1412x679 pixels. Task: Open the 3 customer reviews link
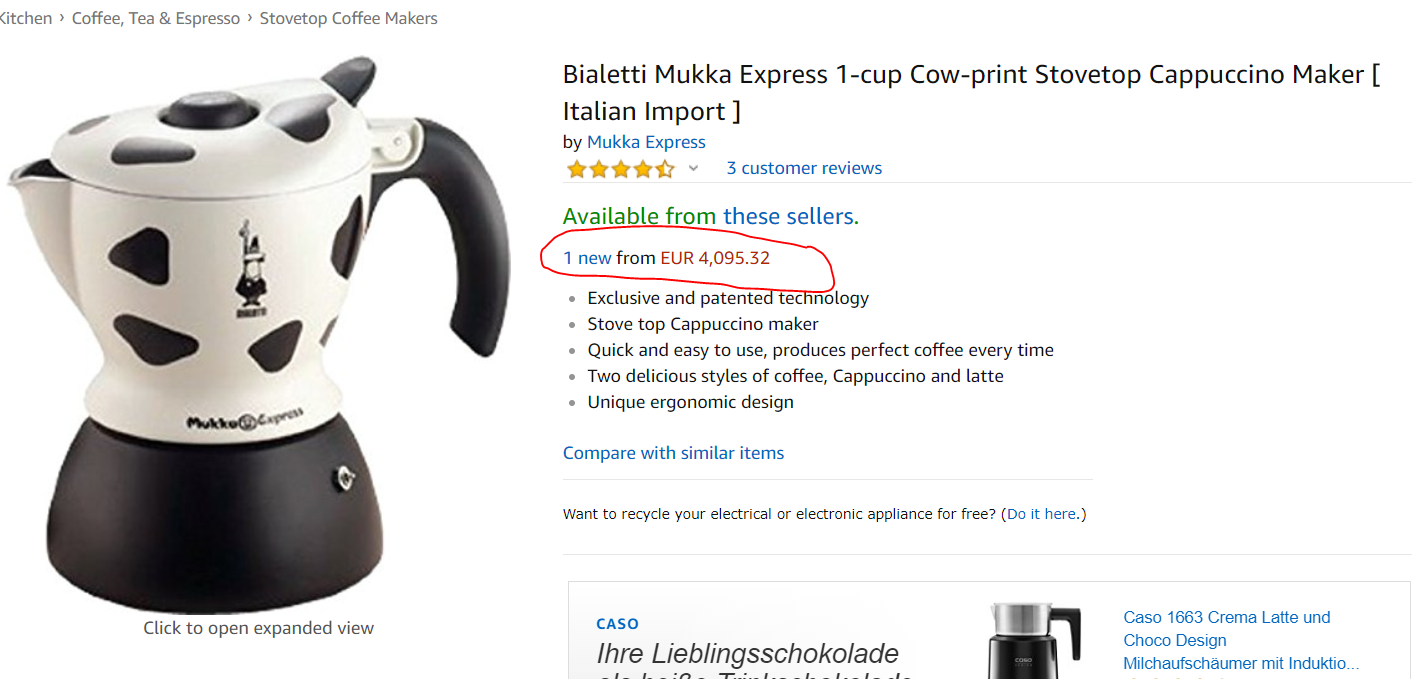click(x=804, y=168)
